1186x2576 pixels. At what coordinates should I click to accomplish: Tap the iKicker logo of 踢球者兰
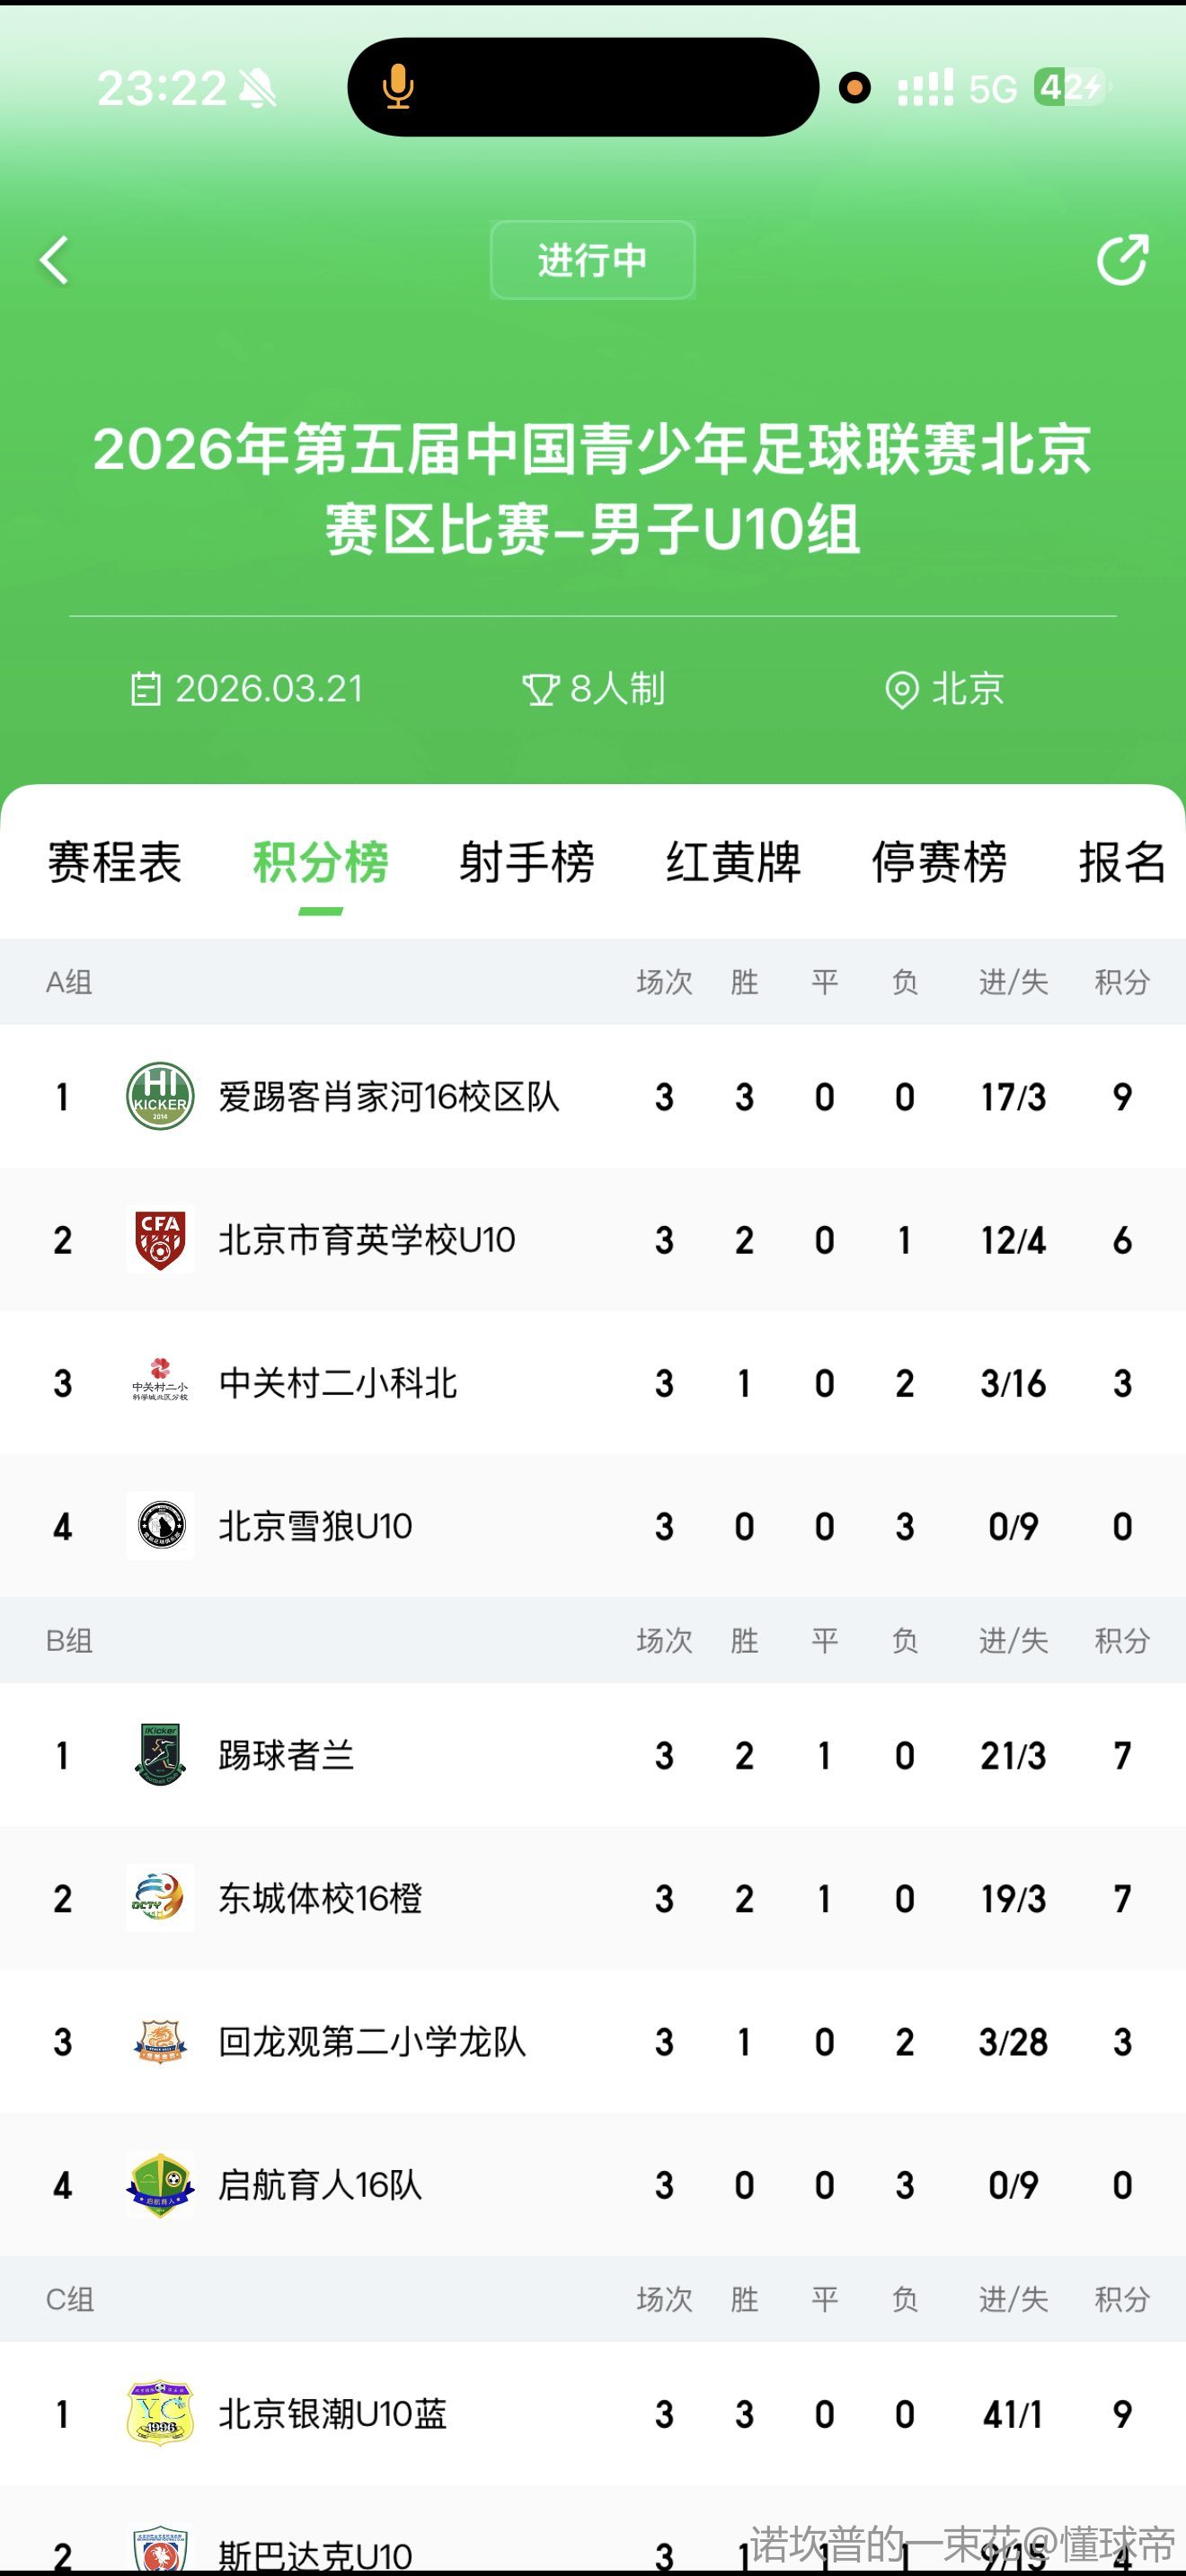[160, 1755]
